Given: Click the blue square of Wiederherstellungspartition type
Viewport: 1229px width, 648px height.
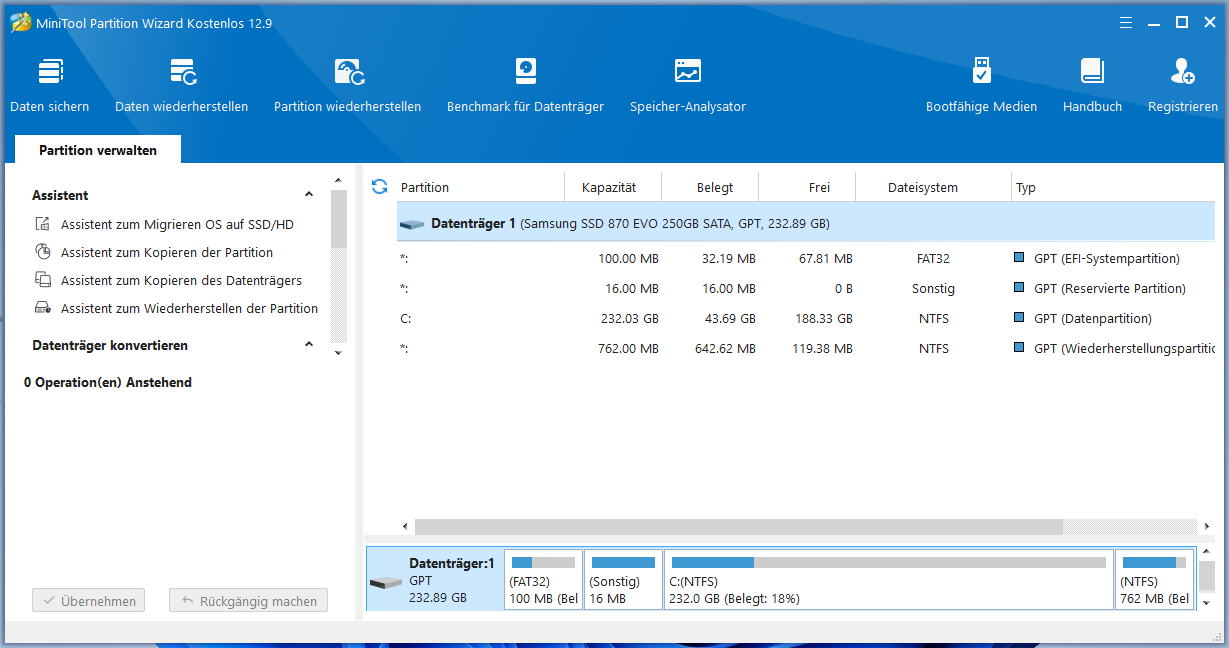Looking at the screenshot, I should 1019,348.
